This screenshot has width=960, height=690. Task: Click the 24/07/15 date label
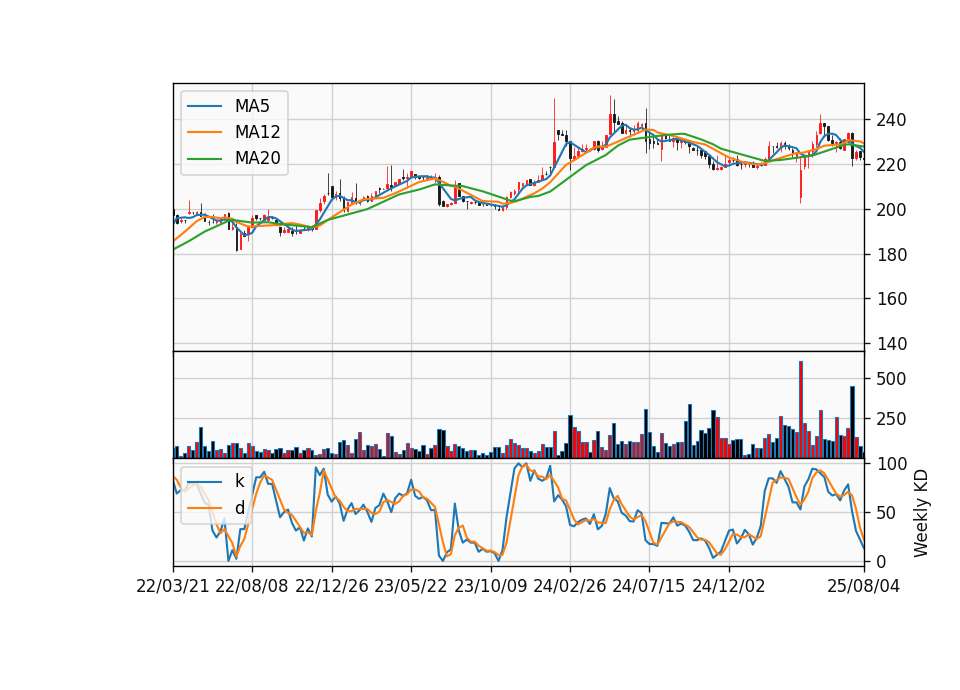coord(648,587)
